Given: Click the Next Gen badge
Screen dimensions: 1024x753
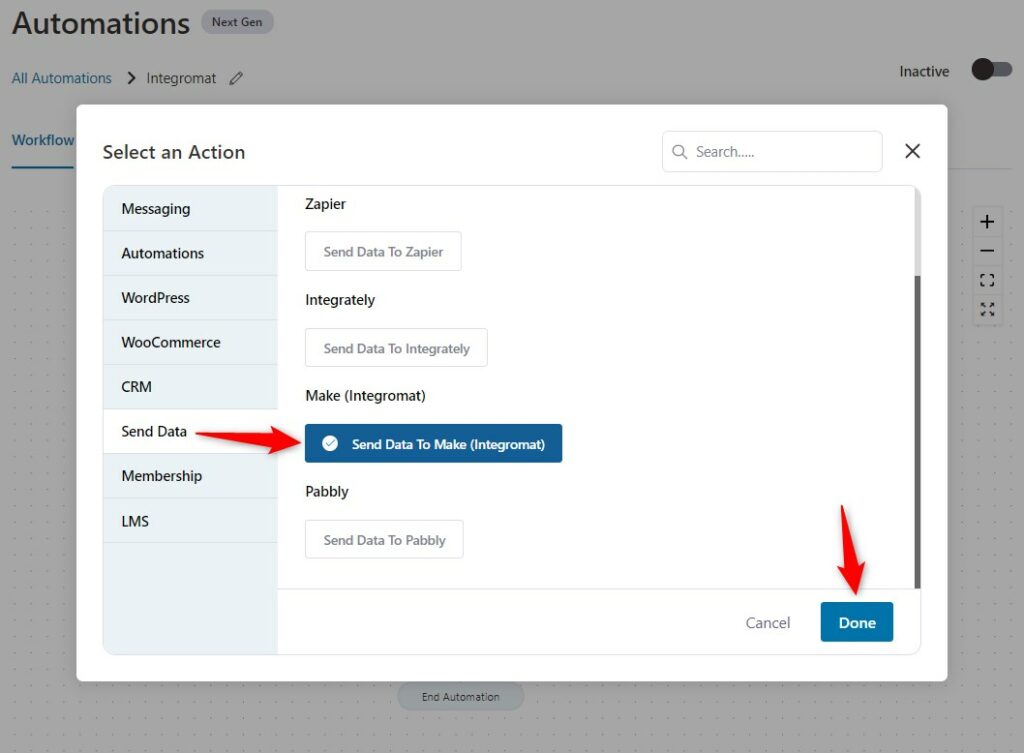Looking at the screenshot, I should (237, 22).
